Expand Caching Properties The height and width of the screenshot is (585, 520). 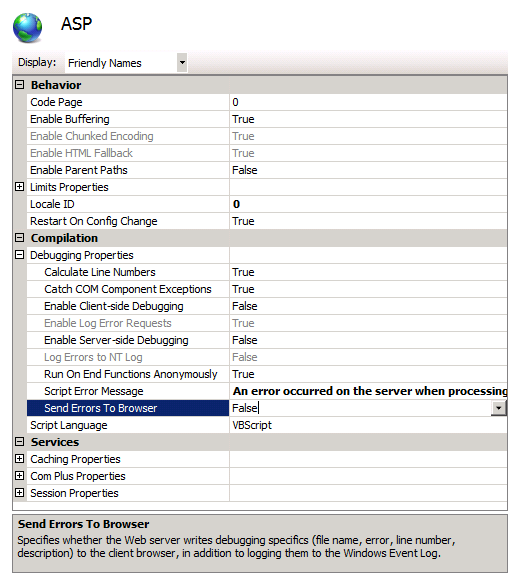(19, 459)
